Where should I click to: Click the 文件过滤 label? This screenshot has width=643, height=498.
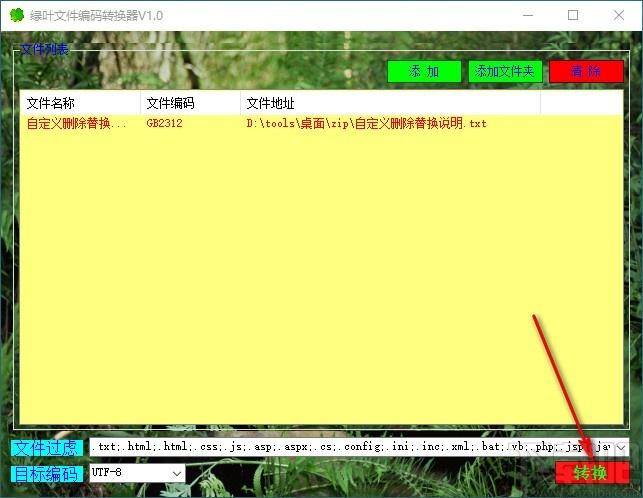(47, 448)
